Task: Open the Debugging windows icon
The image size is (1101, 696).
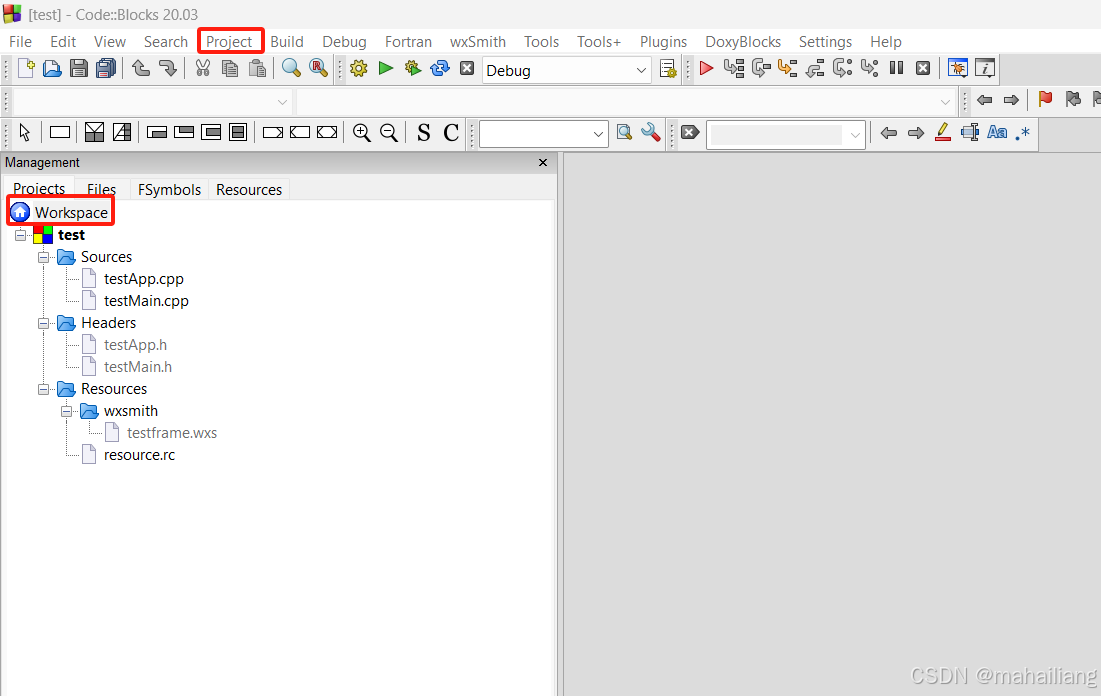Action: [958, 68]
